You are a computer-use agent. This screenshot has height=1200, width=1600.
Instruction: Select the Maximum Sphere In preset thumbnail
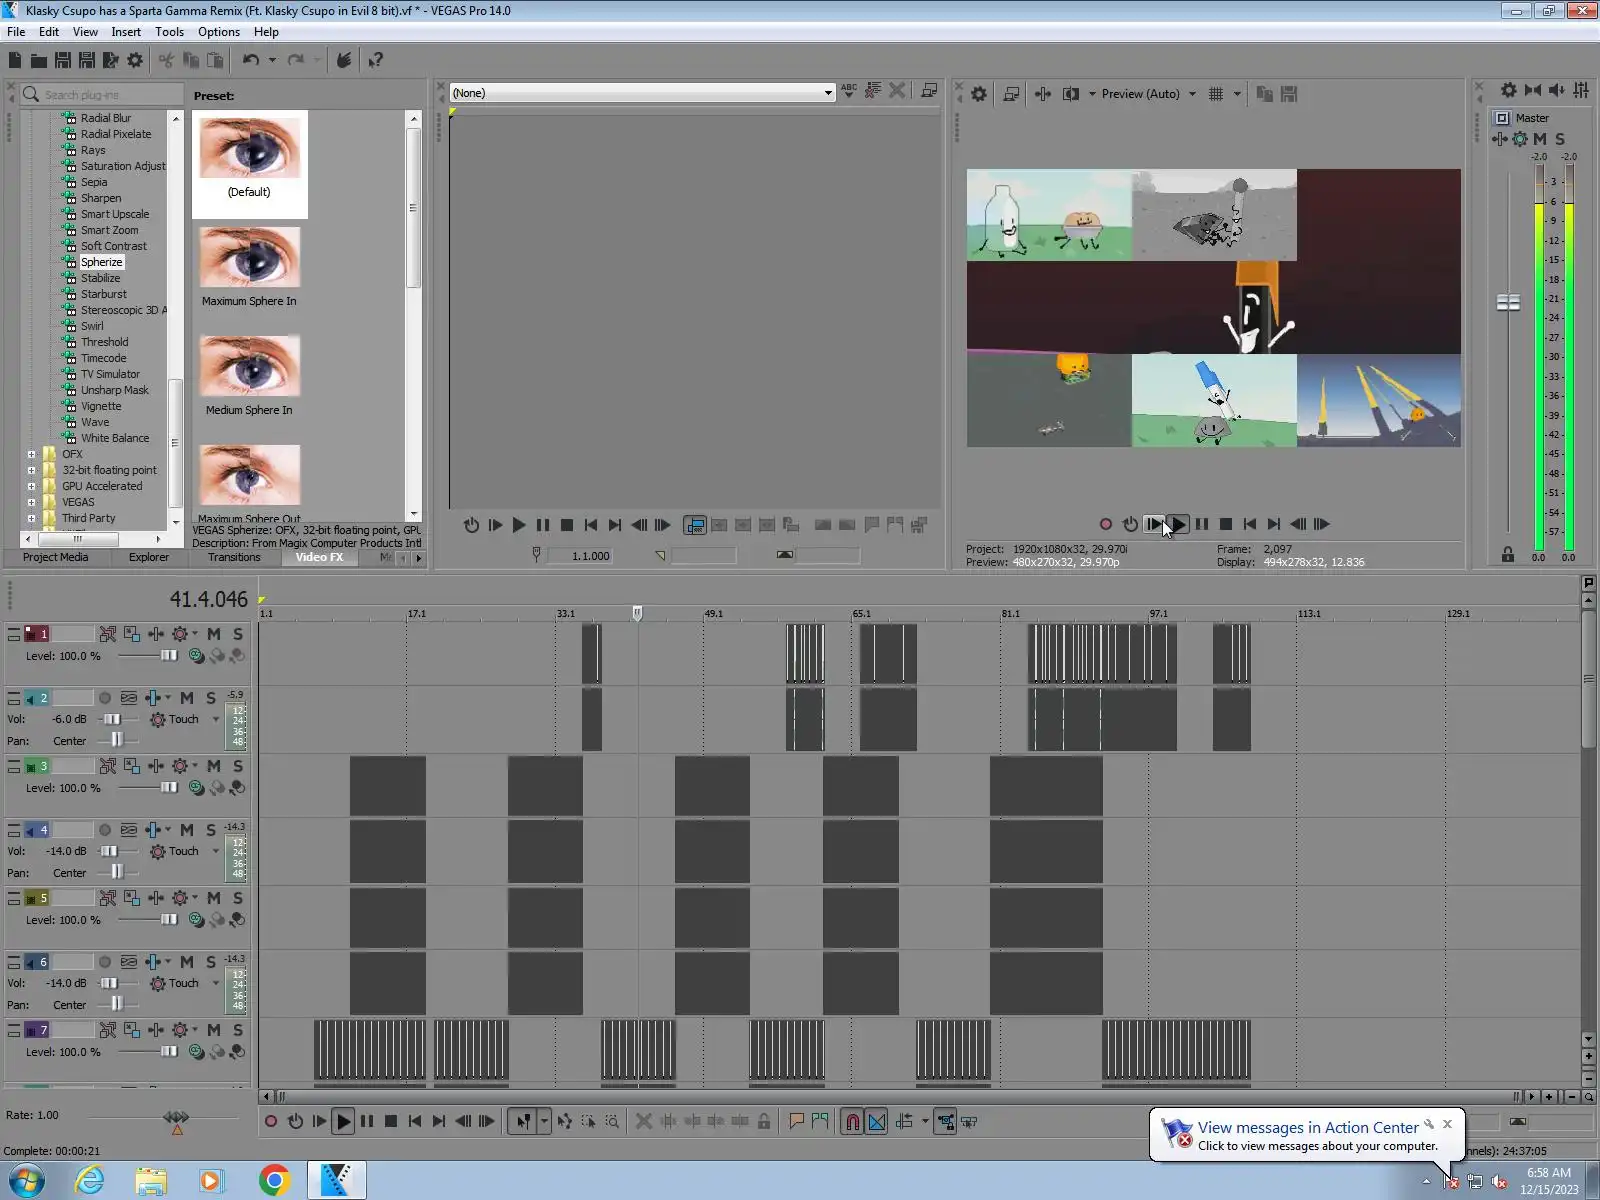tap(249, 257)
